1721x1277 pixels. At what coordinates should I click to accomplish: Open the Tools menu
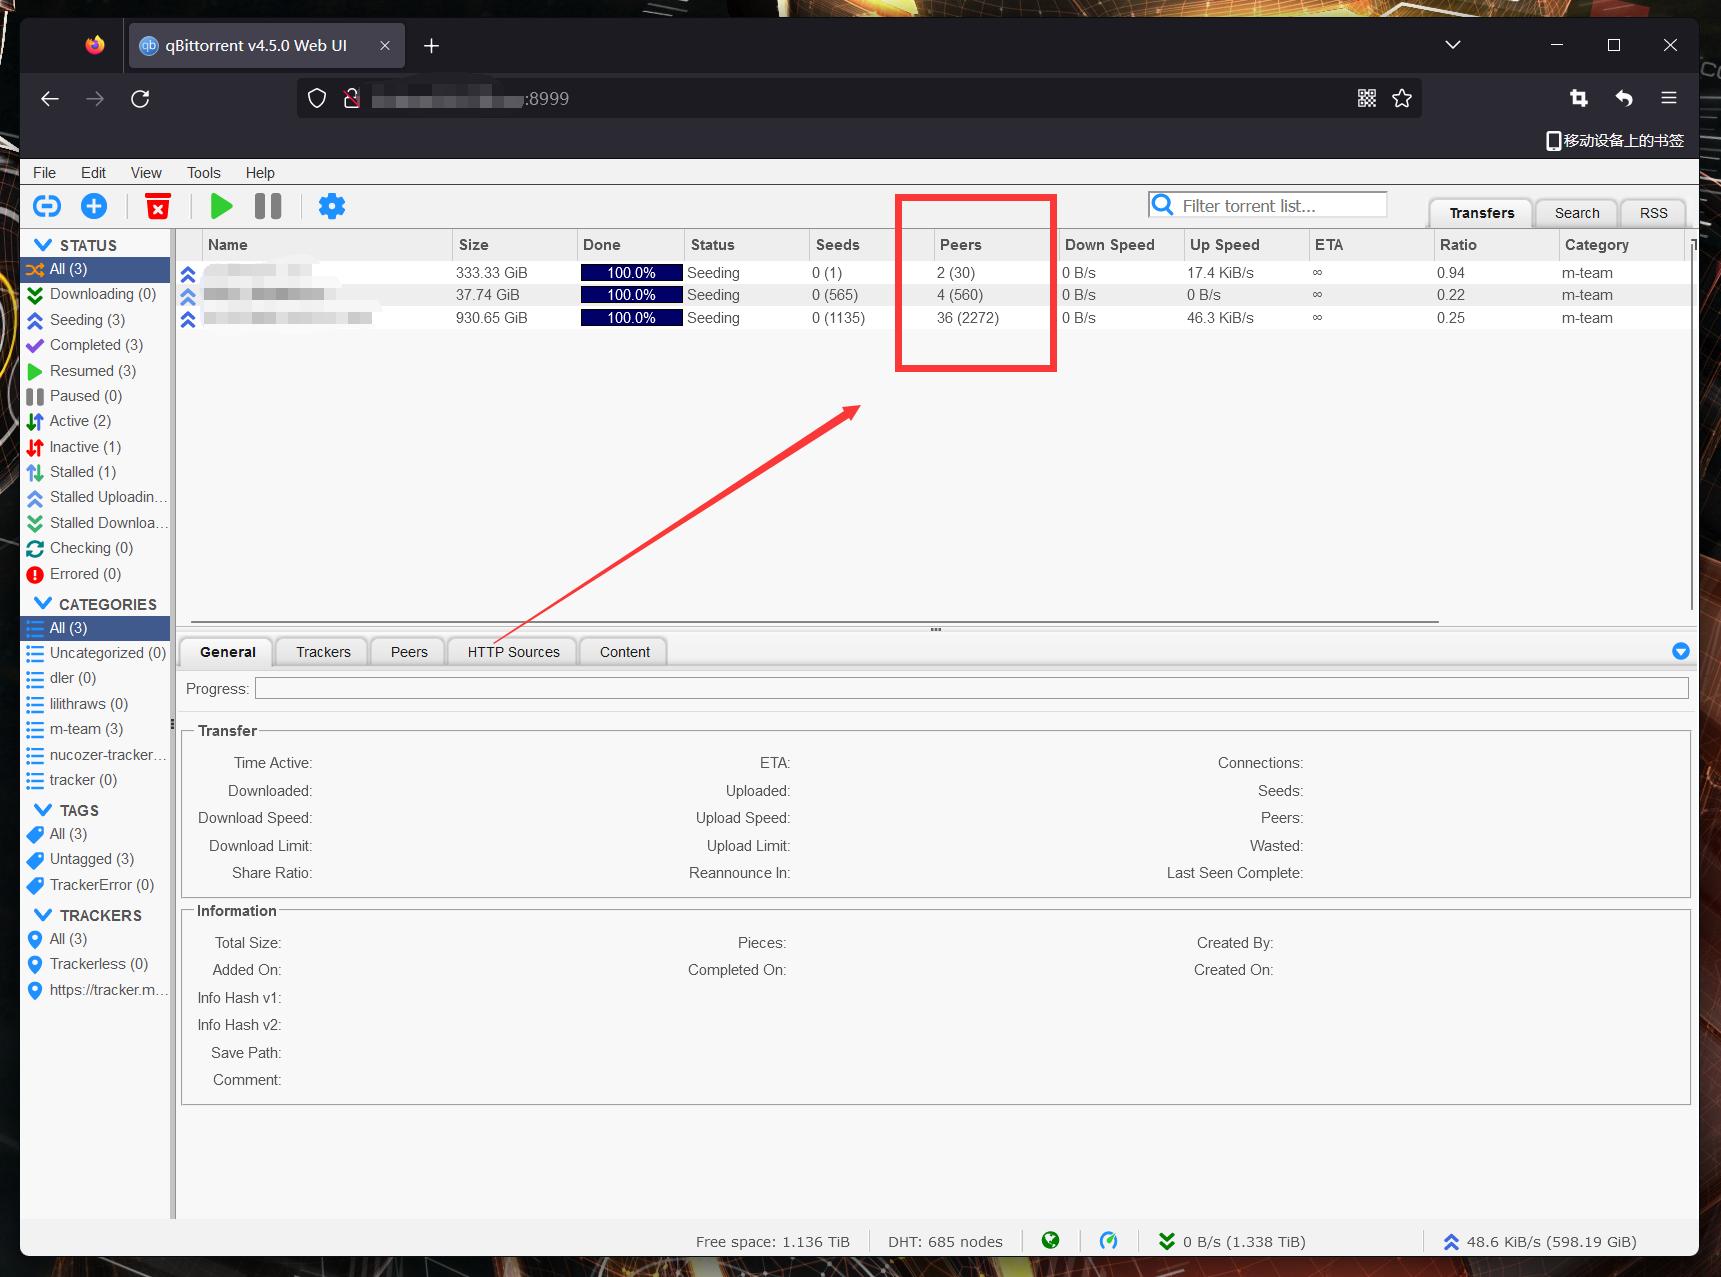click(x=203, y=173)
